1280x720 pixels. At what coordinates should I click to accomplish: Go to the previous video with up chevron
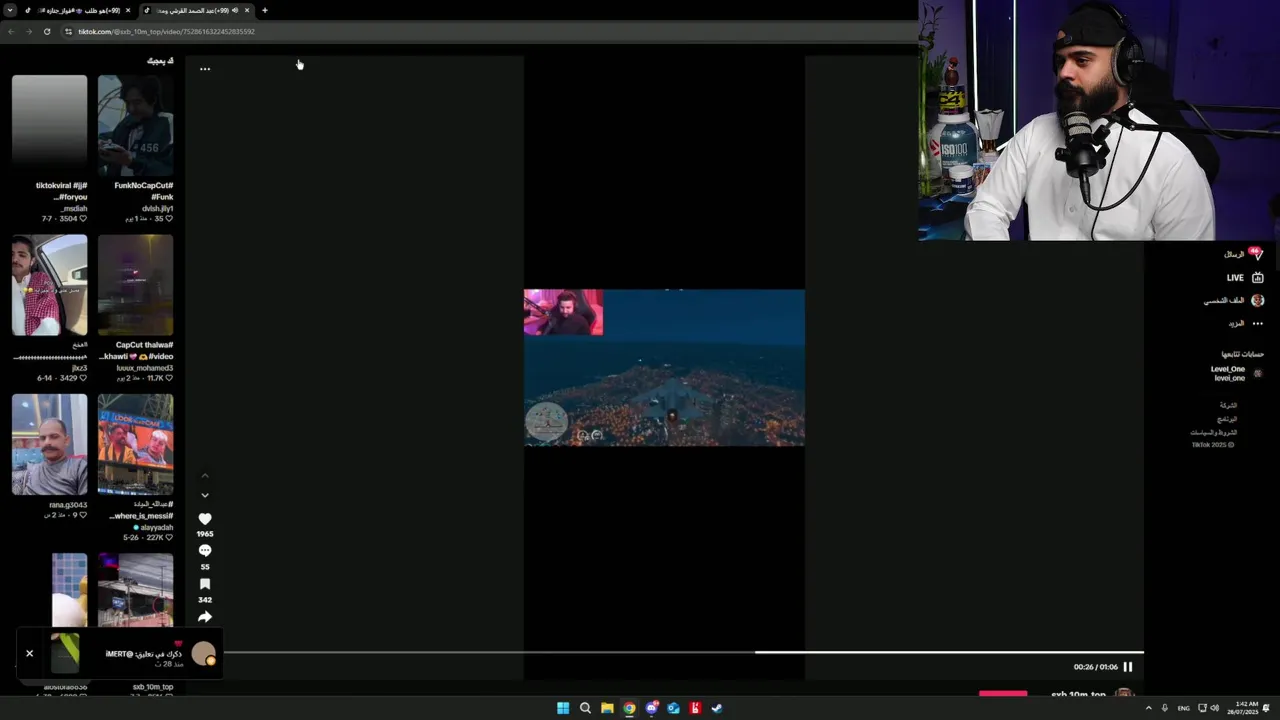coord(205,476)
